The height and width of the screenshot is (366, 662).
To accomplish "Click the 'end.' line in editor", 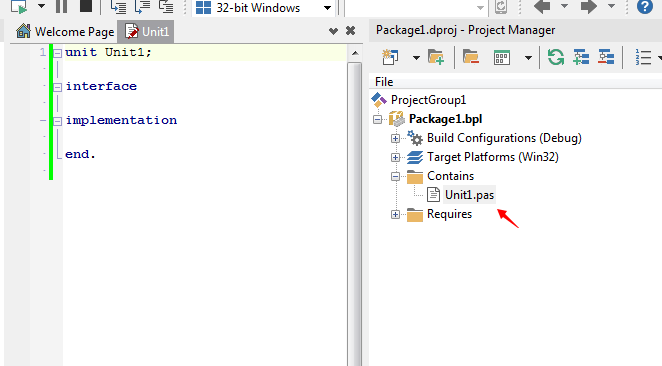I will 80,155.
